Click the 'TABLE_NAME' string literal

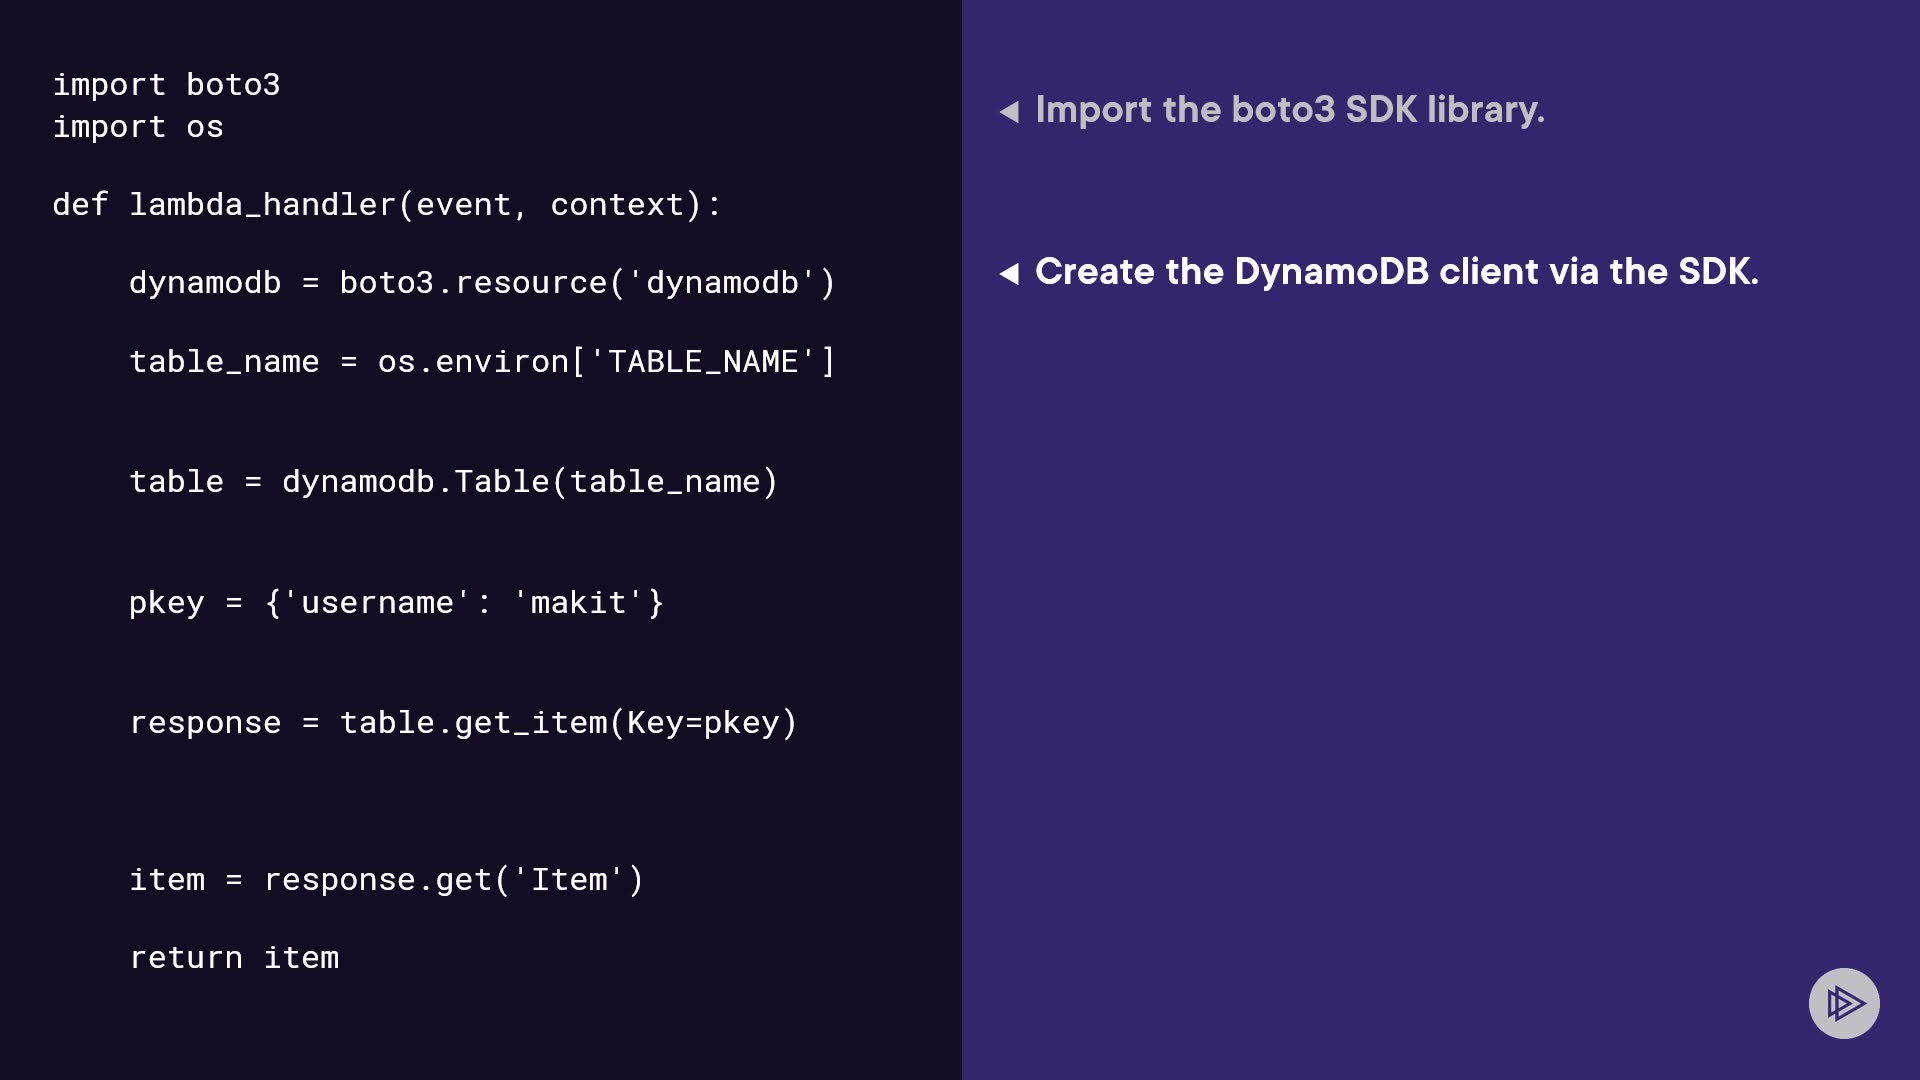click(703, 362)
